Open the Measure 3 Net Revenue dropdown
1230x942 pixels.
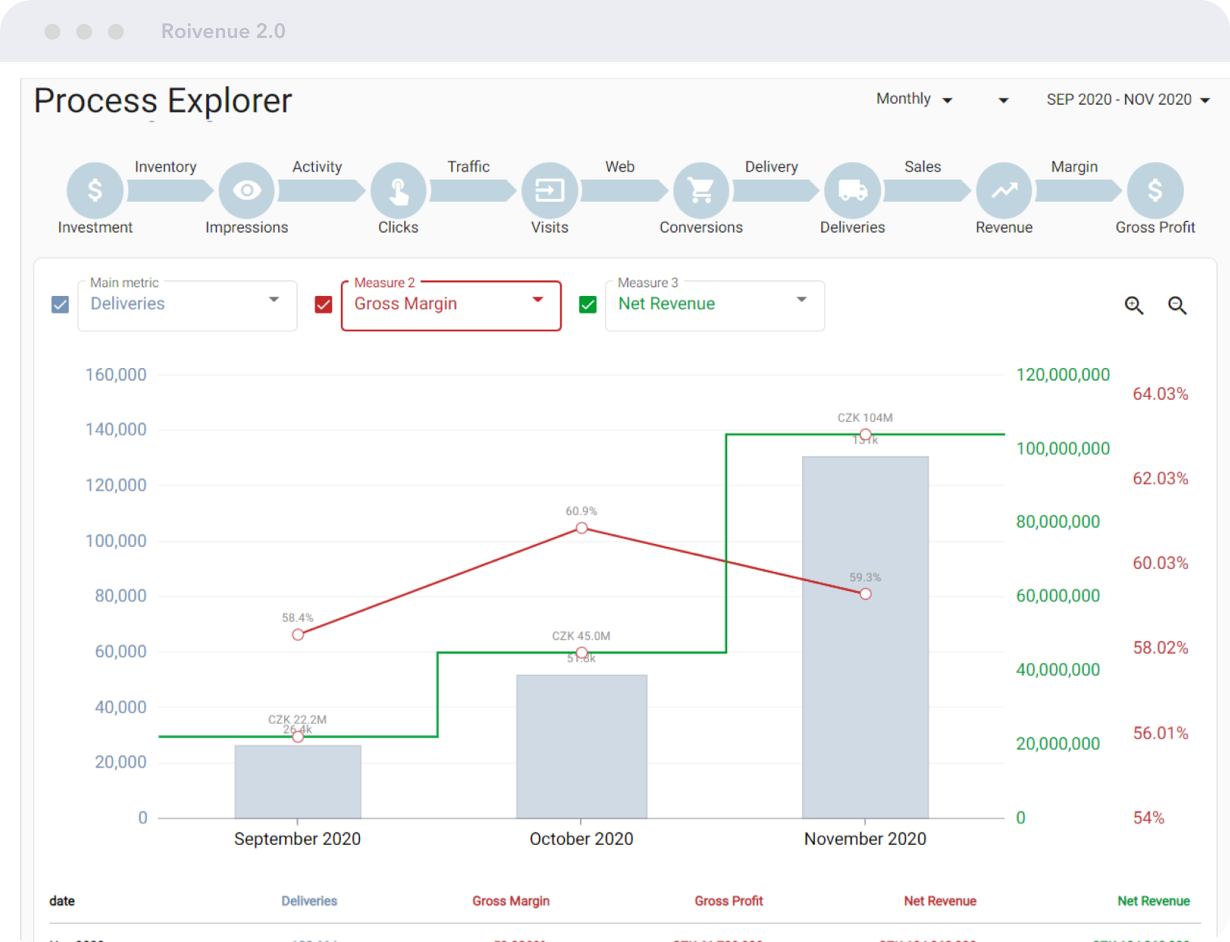[715, 305]
